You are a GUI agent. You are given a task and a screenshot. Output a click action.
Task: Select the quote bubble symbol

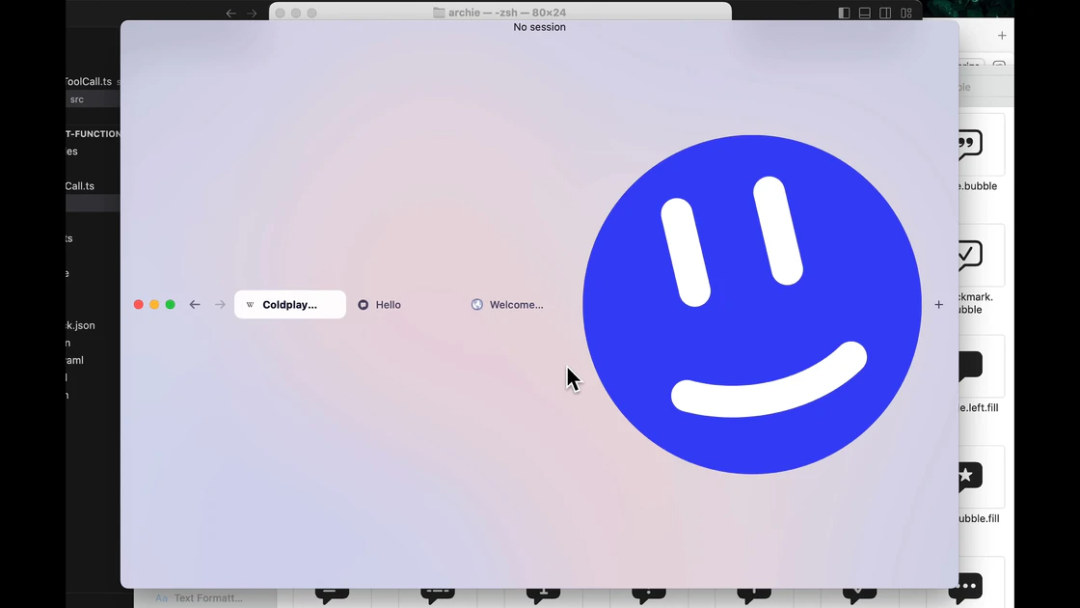(970, 145)
